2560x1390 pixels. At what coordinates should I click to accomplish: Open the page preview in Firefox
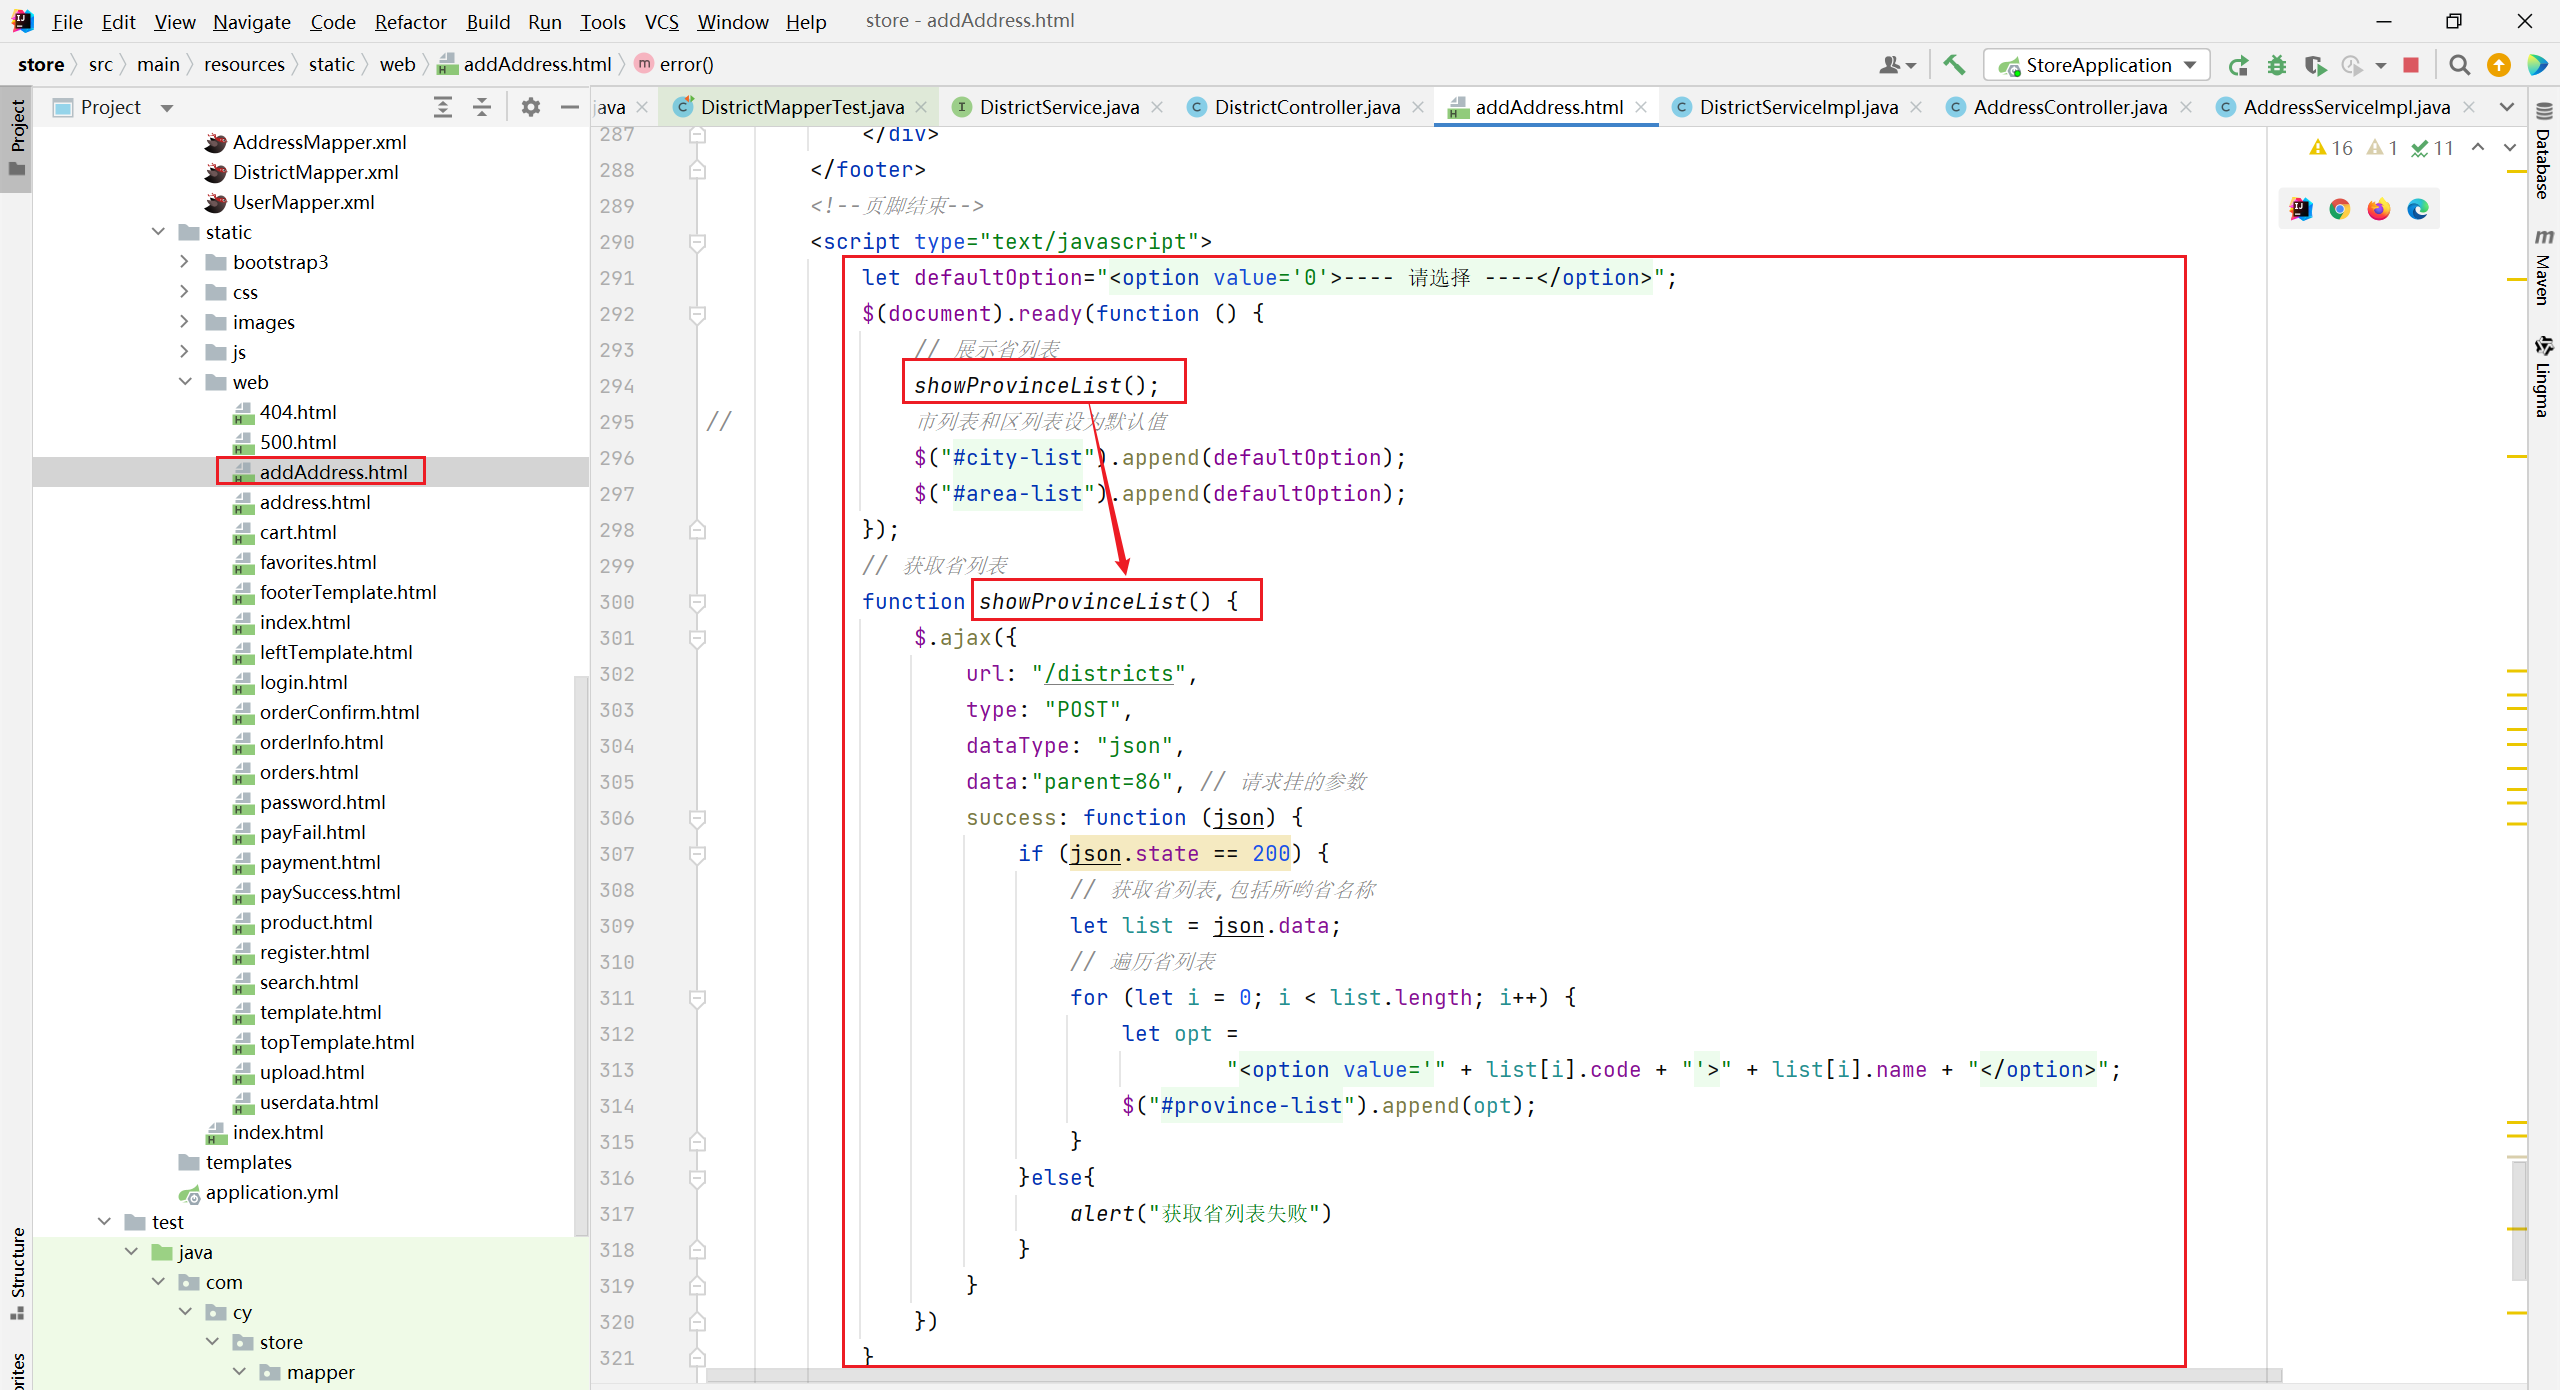coord(2378,209)
